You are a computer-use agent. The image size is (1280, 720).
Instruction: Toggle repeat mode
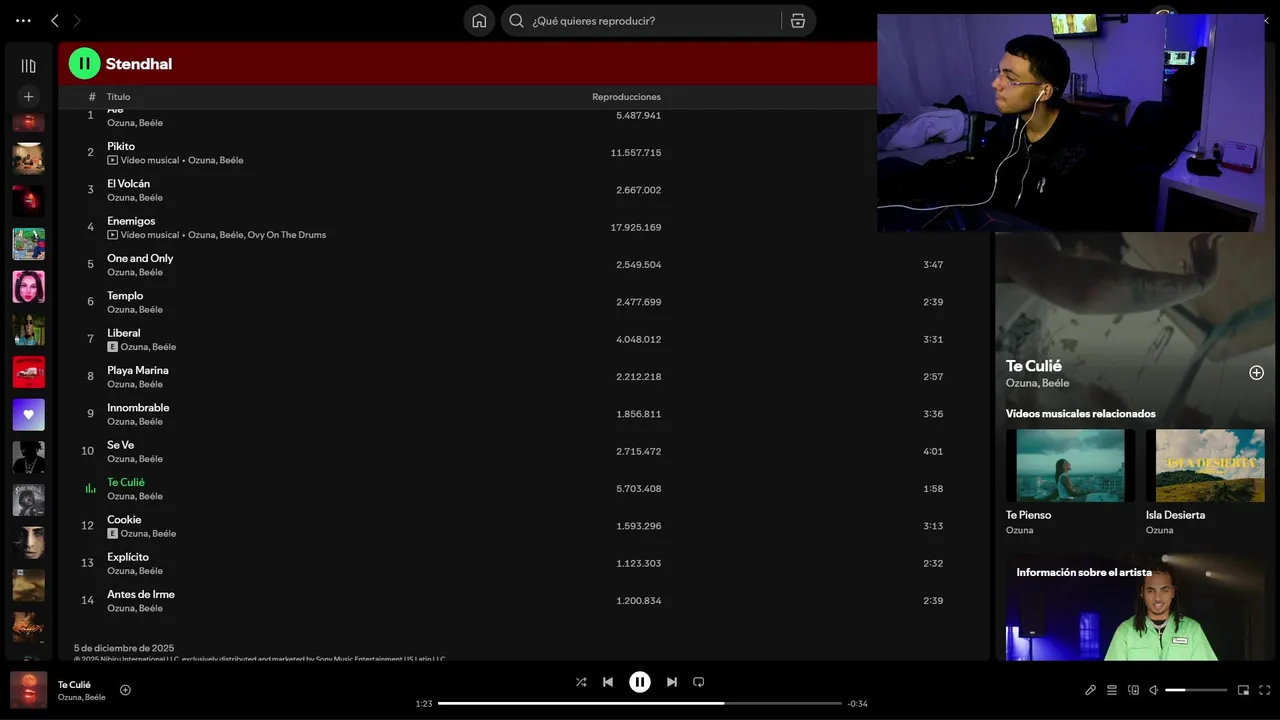coord(699,682)
